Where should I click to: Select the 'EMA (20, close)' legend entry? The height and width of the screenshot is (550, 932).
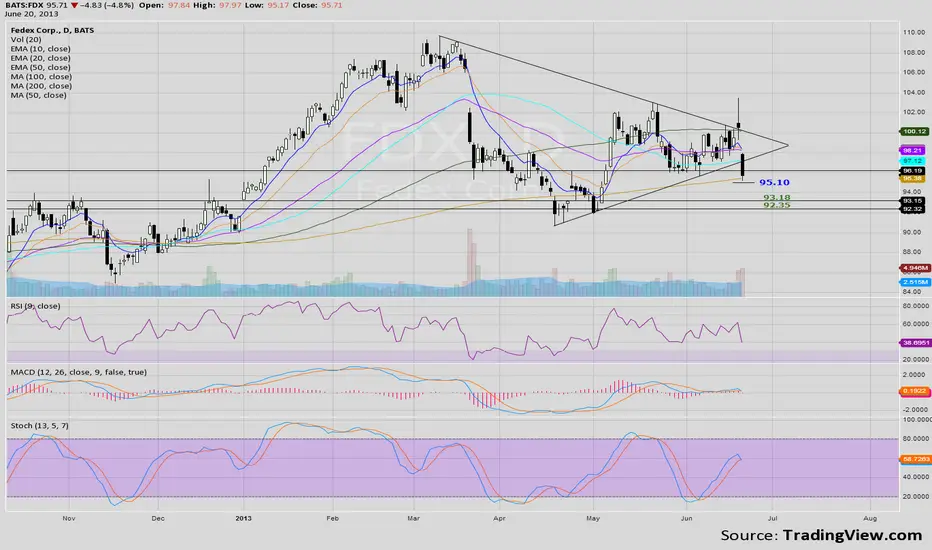pyautogui.click(x=40, y=58)
